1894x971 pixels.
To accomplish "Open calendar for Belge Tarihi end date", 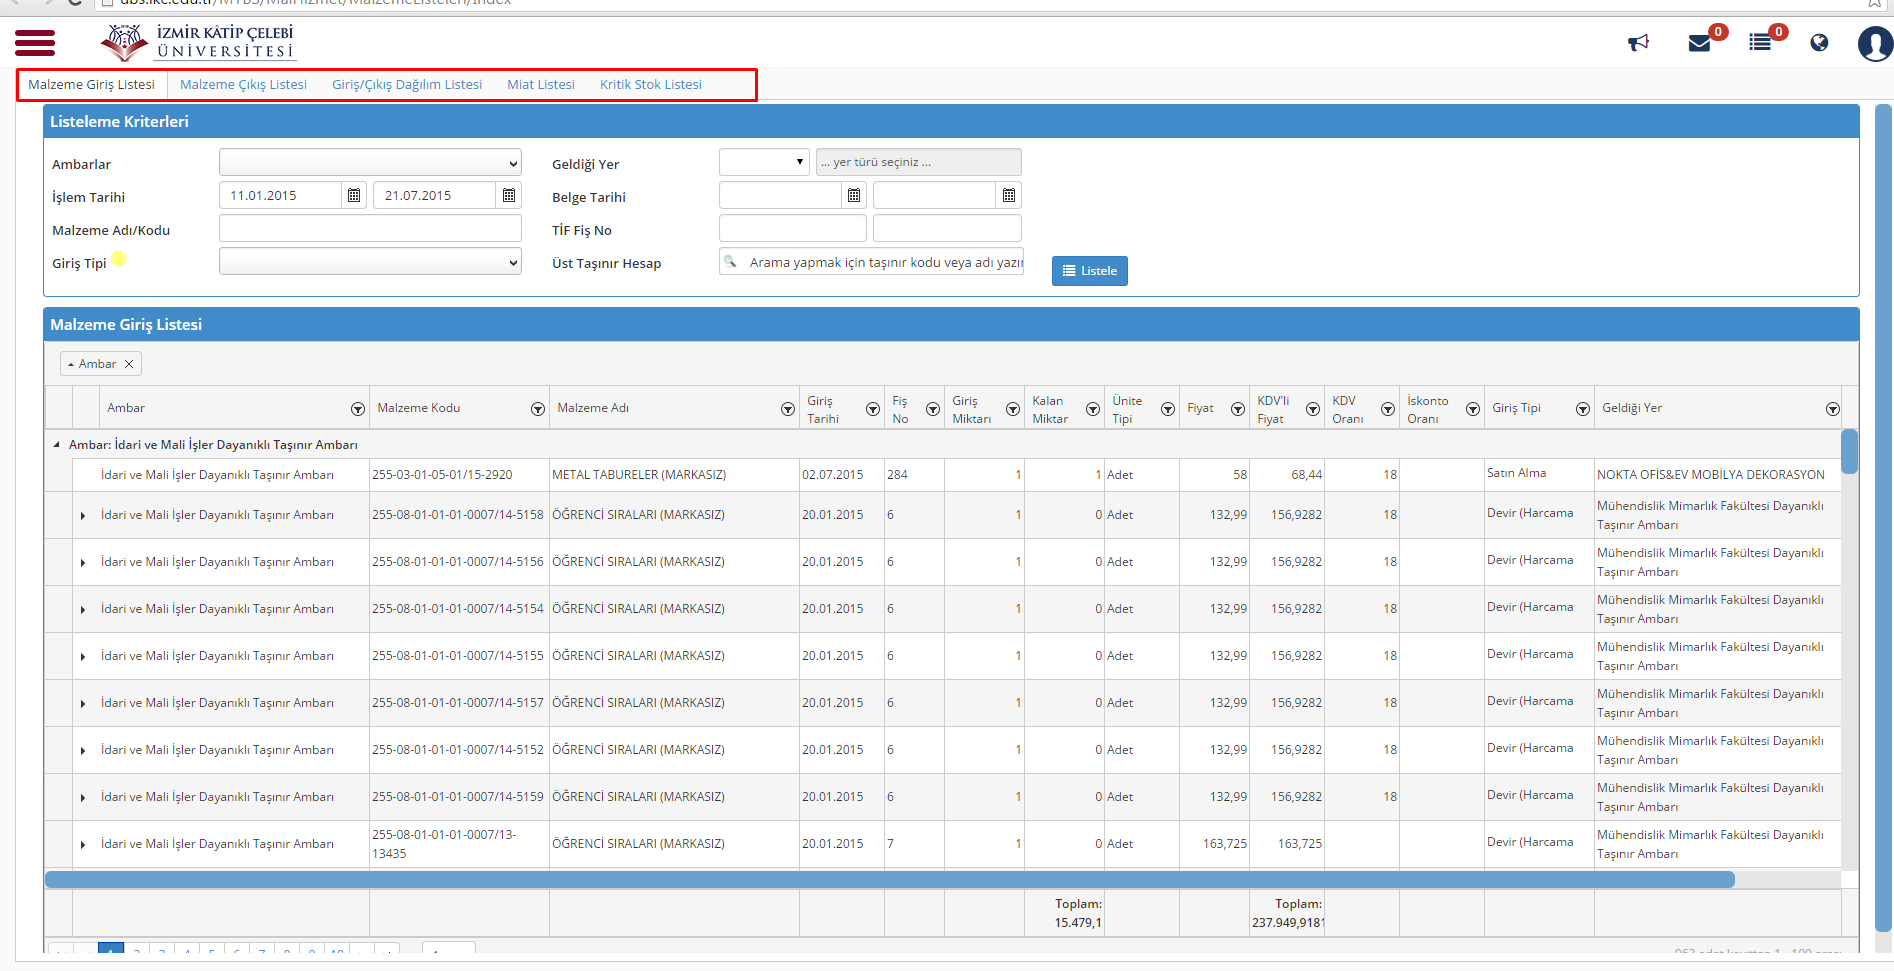I will [x=1009, y=195].
